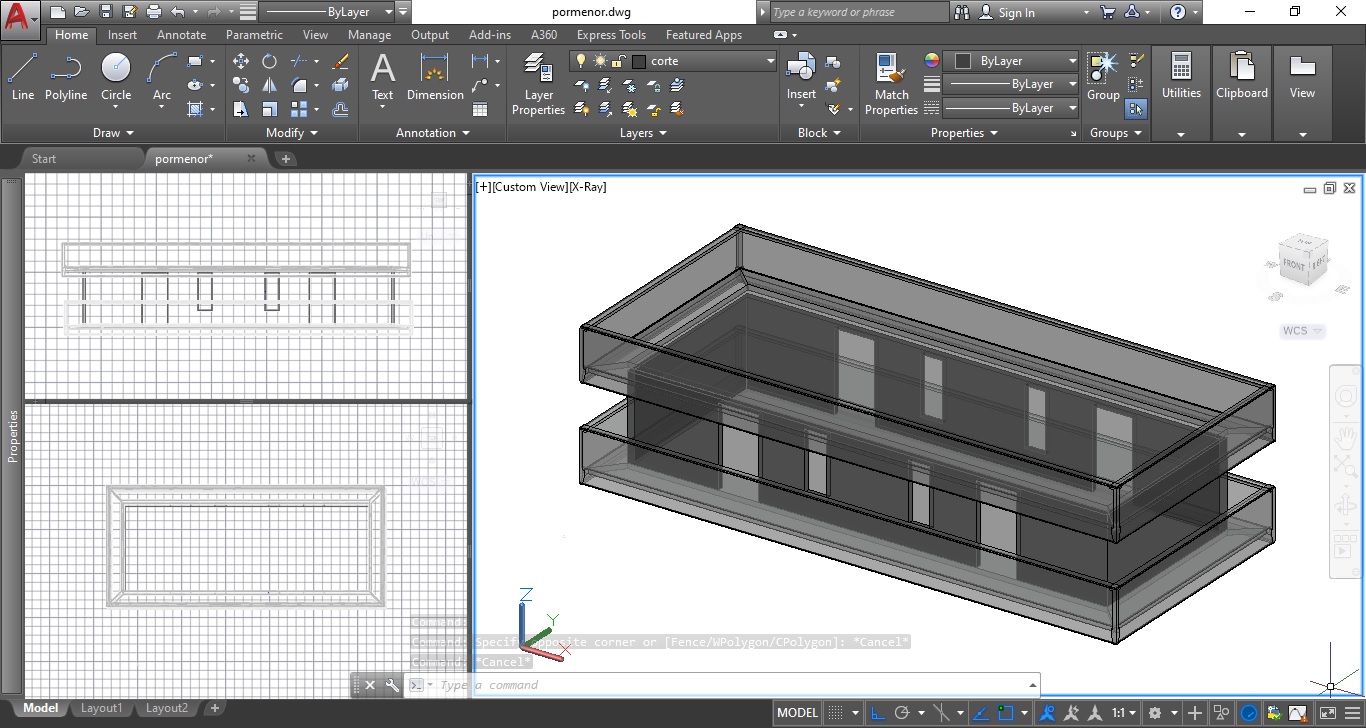Switch to the Annotate ribbon tab

pos(181,35)
